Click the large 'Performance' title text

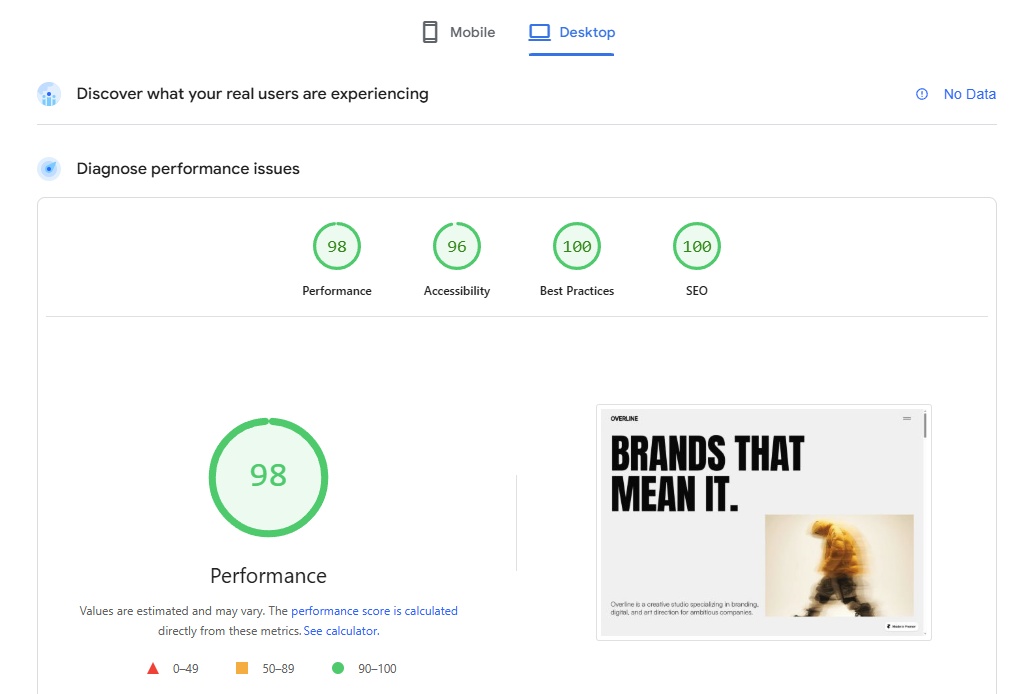(x=268, y=575)
